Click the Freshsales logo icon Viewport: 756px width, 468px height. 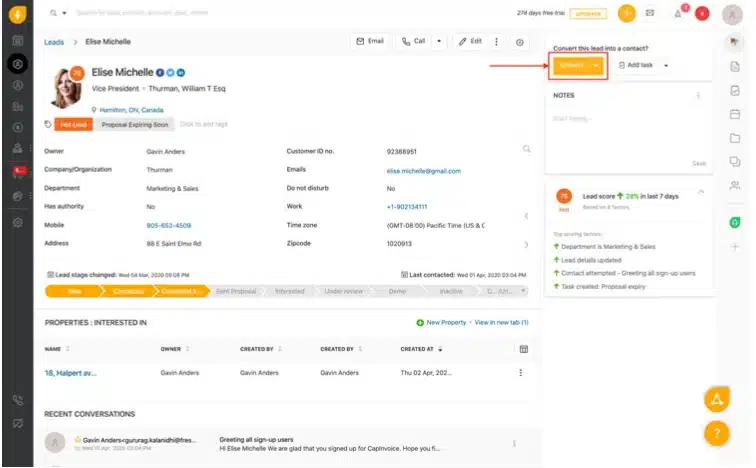click(x=17, y=14)
